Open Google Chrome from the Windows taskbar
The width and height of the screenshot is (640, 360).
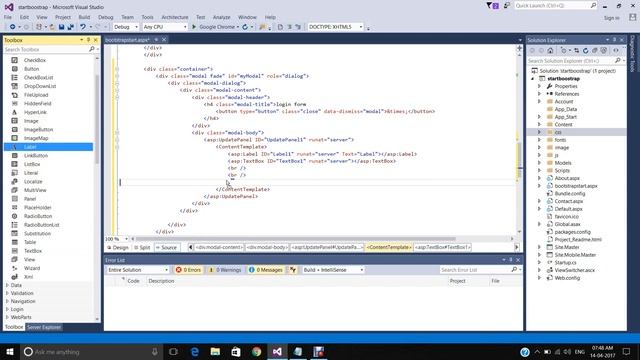[256, 351]
